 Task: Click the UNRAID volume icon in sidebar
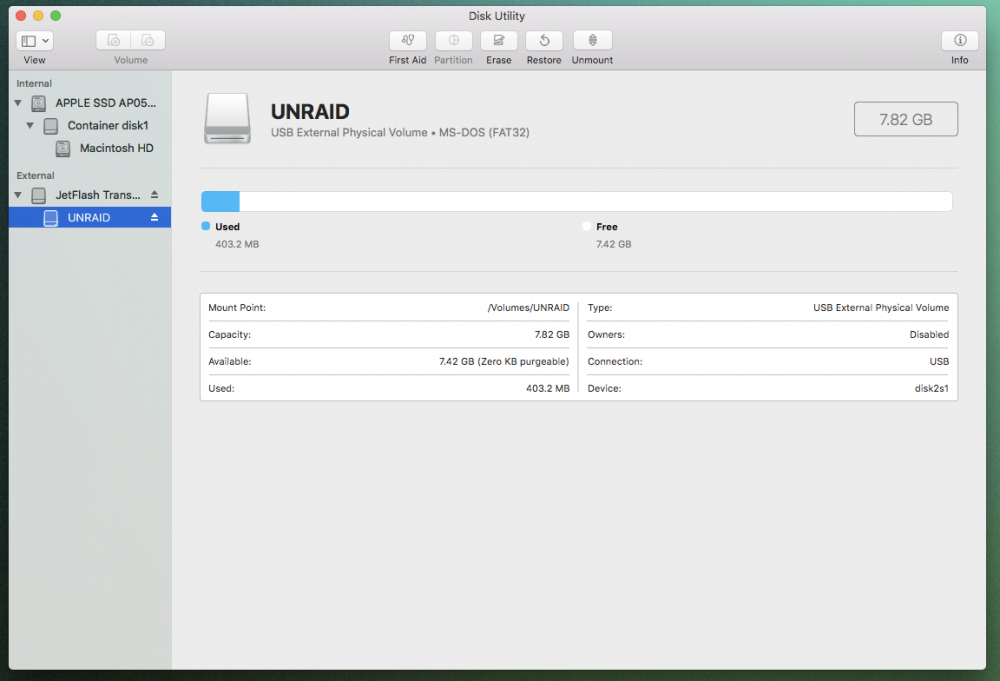pos(50,218)
